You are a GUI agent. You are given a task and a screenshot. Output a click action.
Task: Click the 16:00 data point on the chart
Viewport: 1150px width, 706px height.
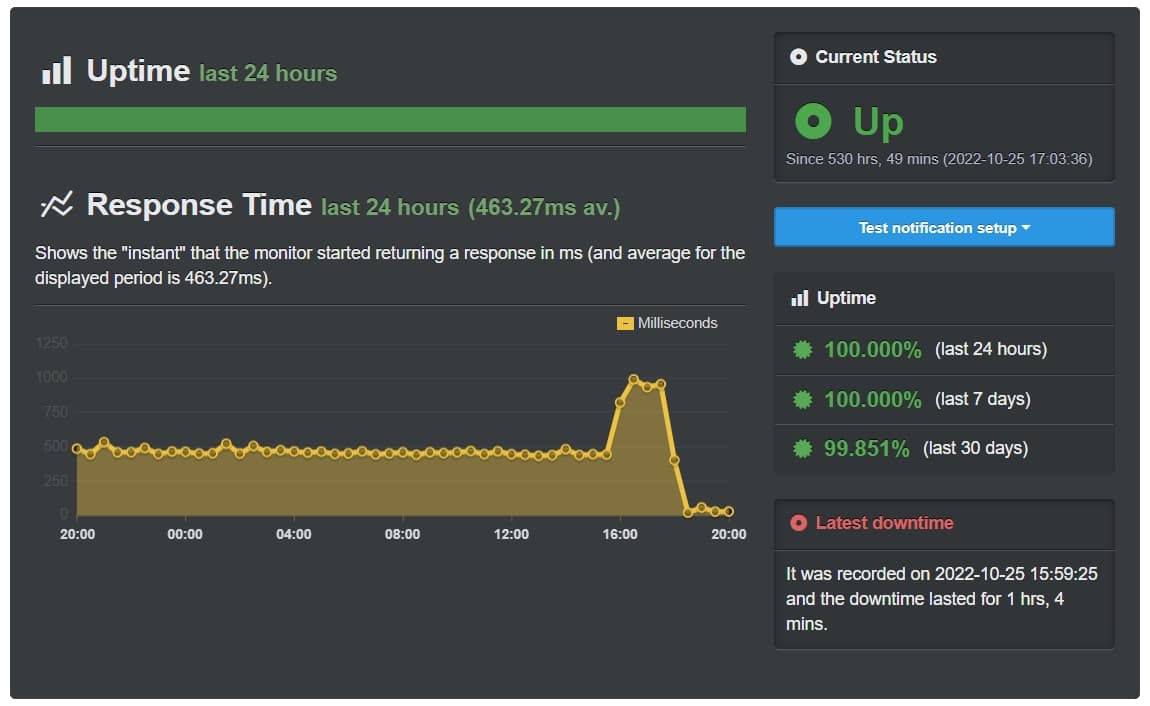click(x=620, y=402)
